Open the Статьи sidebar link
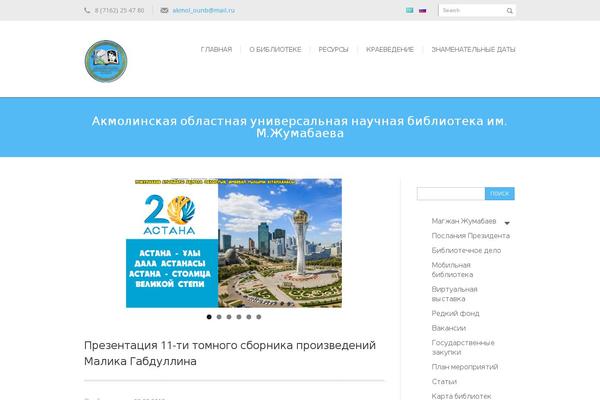600x400 pixels. pyautogui.click(x=444, y=382)
